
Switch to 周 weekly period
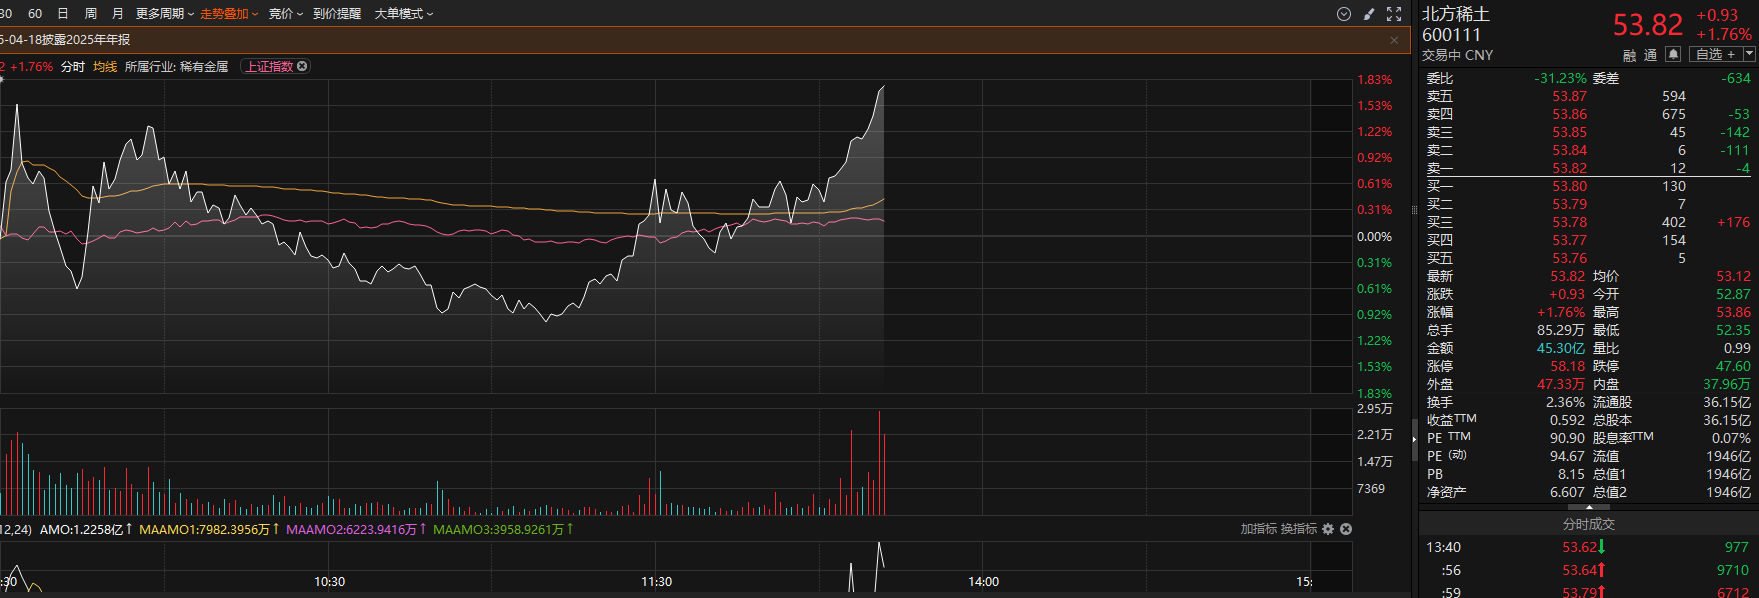point(91,14)
